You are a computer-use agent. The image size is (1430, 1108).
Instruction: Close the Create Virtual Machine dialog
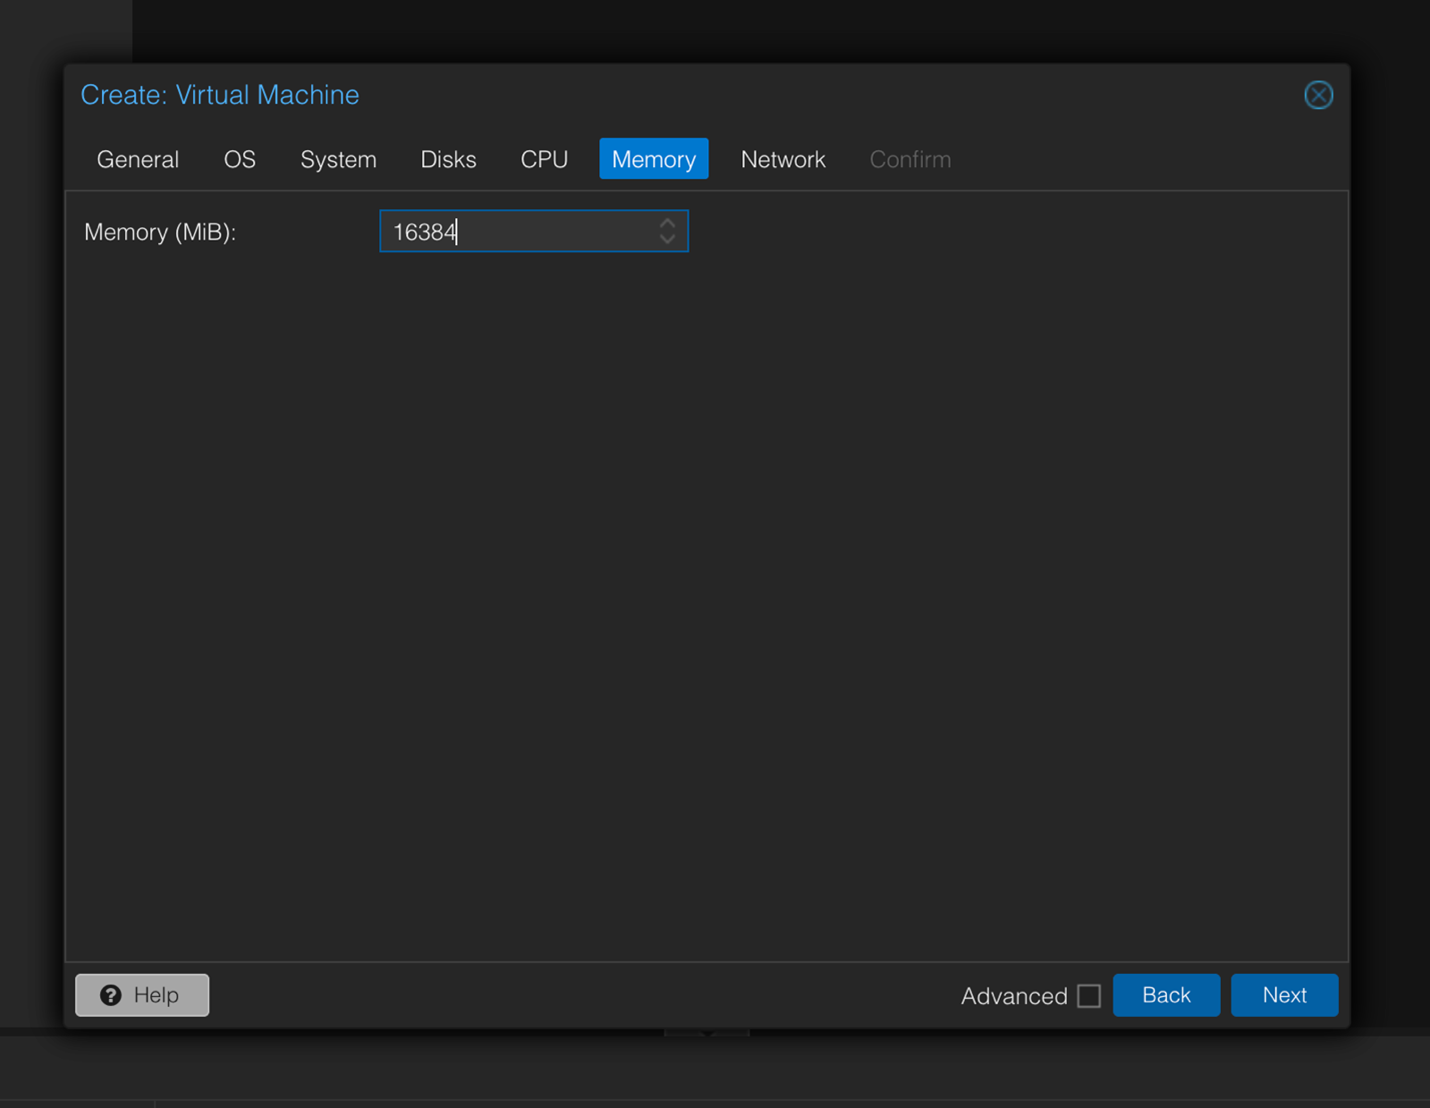click(1318, 95)
